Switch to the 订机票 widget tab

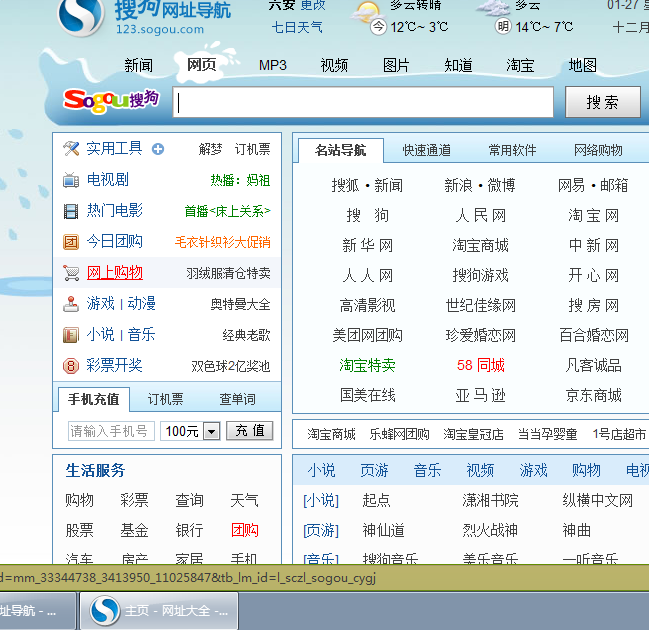tap(166, 399)
